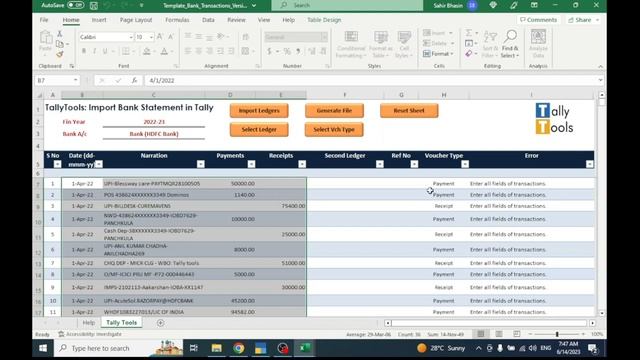
Task: Open Google Chrome from taskbar
Action: (x=239, y=348)
